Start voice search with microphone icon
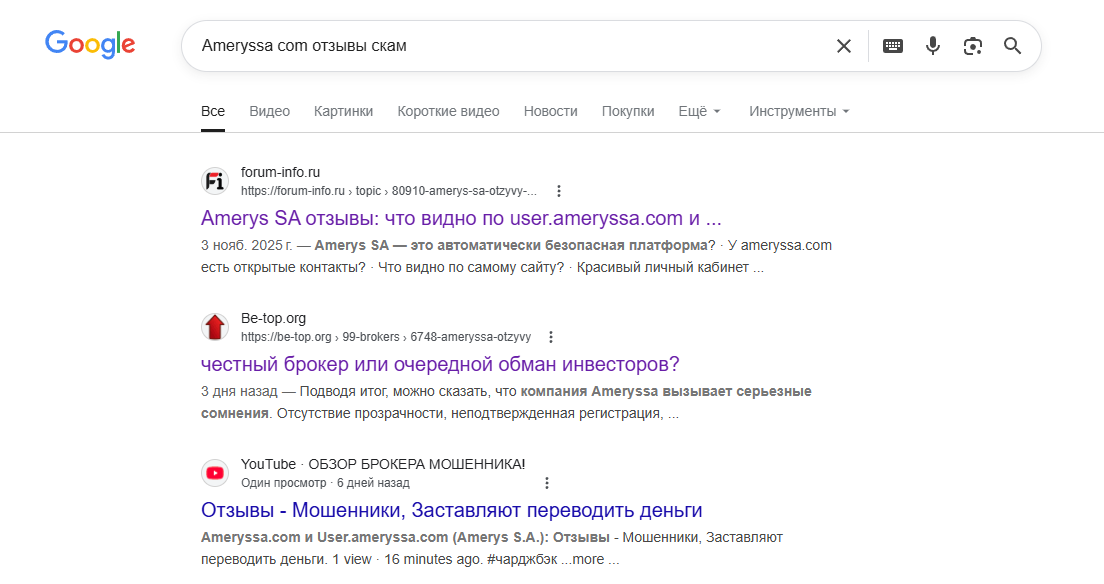1104x584 pixels. tap(933, 46)
